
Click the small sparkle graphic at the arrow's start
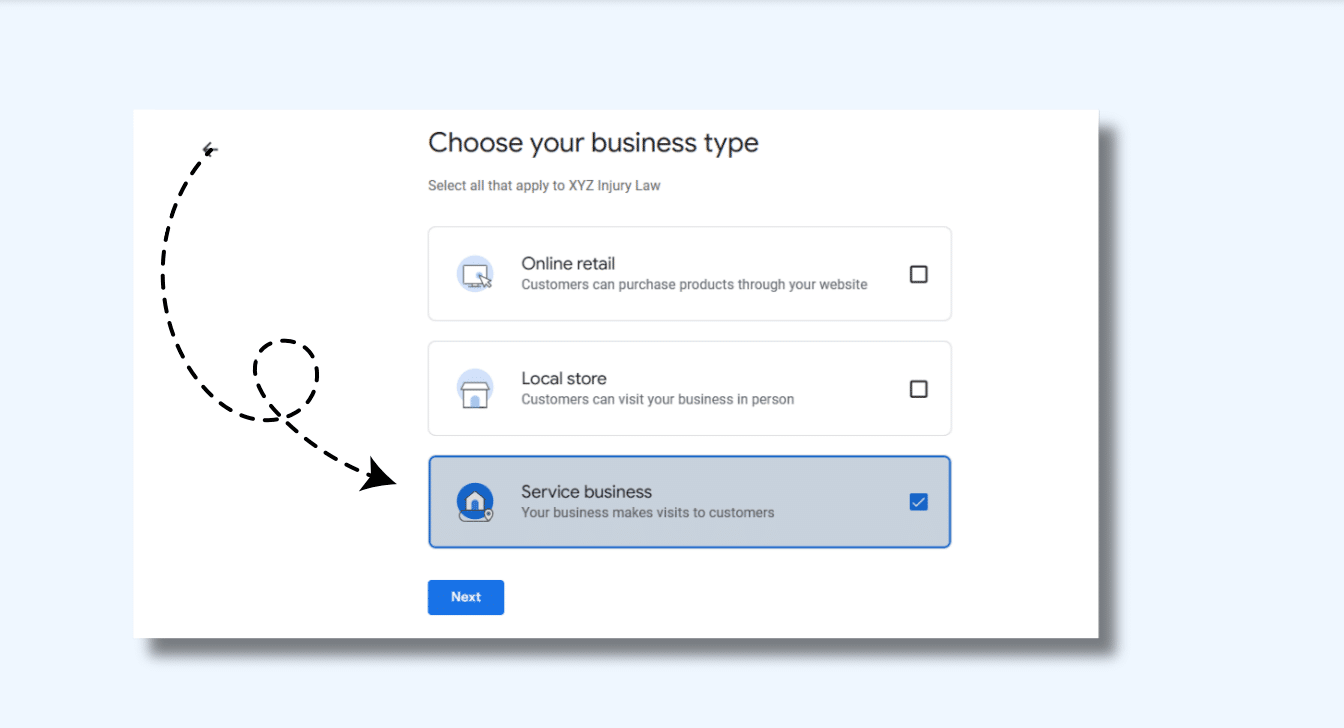coord(208,148)
